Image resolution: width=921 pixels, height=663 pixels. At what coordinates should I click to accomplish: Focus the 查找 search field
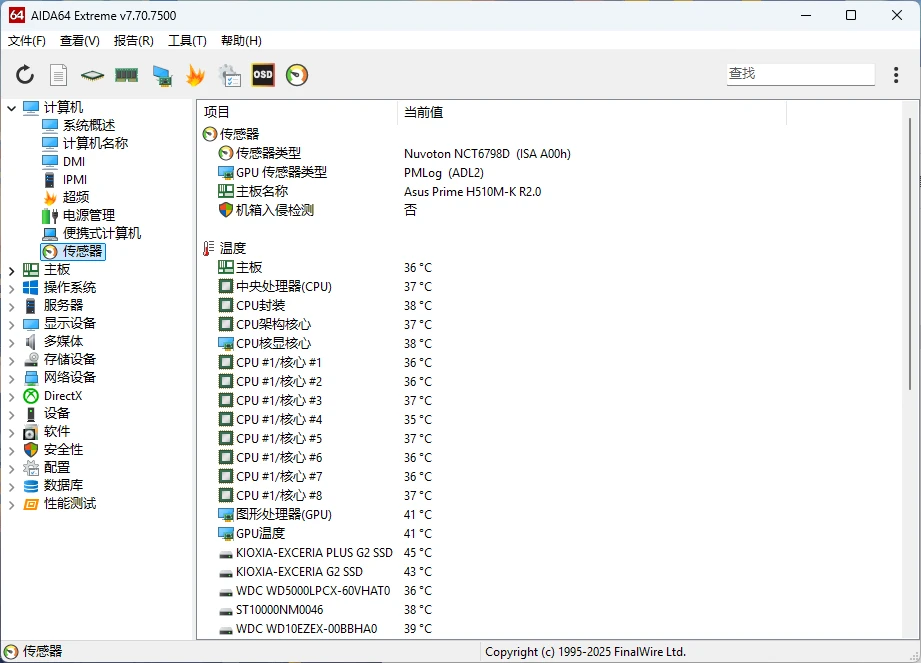tap(800, 74)
